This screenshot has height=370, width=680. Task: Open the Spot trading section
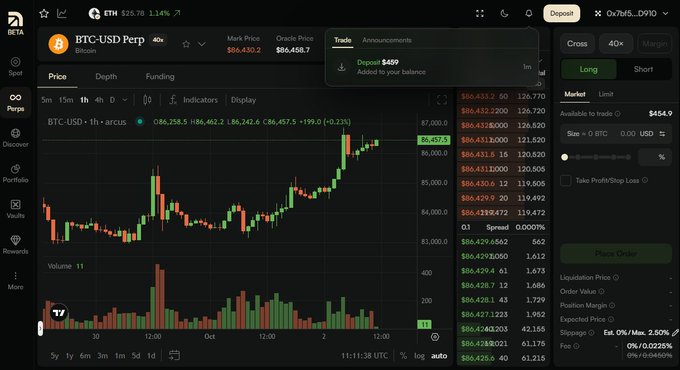tap(15, 67)
